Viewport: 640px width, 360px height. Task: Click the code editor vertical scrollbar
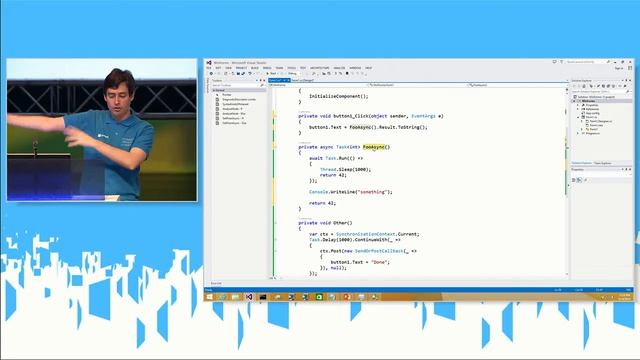(x=567, y=182)
